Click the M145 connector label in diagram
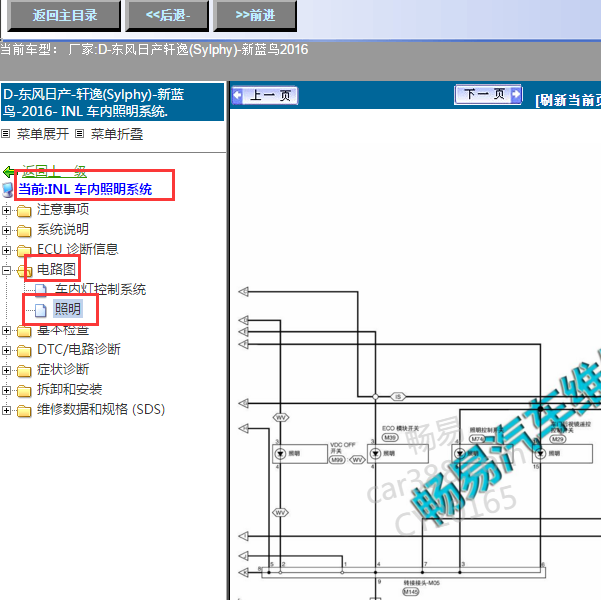Screen dimensions: 601x600 411,592
